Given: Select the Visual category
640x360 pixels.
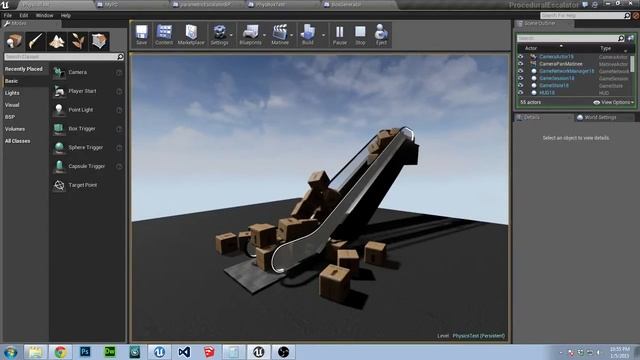Looking at the screenshot, I should 12,105.
